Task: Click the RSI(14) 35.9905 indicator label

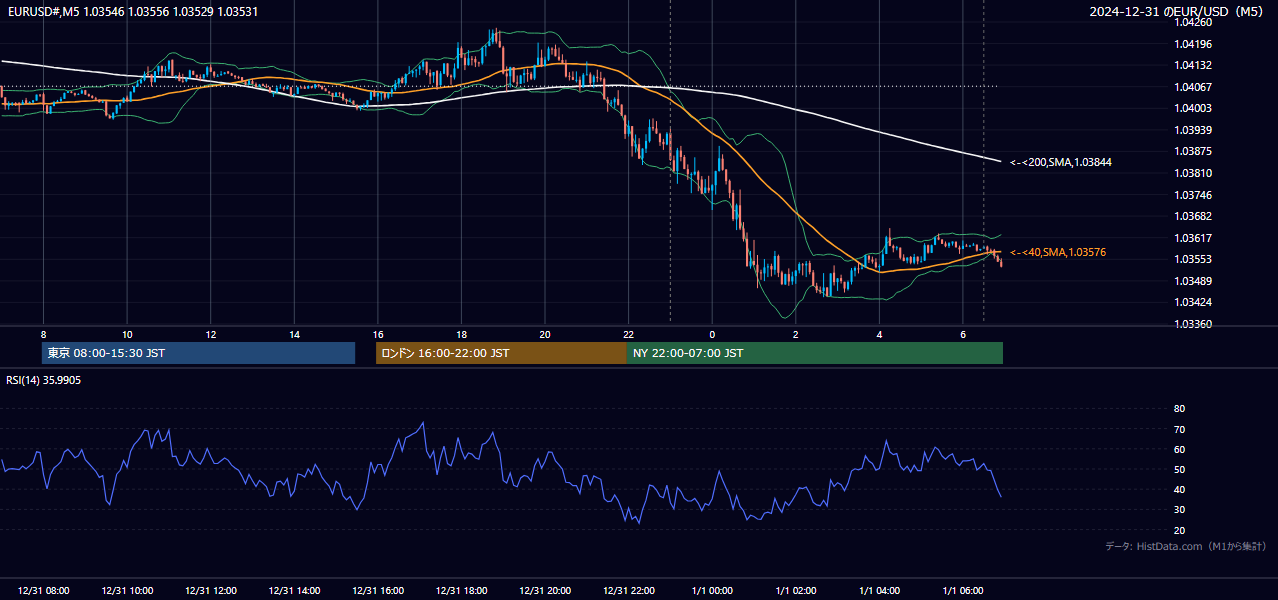Action: (x=44, y=380)
